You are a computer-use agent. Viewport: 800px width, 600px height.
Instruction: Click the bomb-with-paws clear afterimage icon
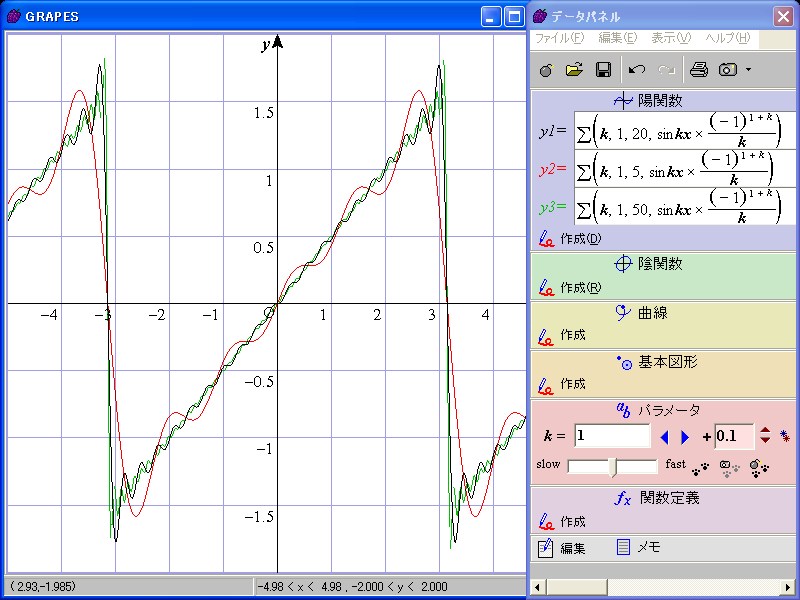pyautogui.click(x=759, y=465)
